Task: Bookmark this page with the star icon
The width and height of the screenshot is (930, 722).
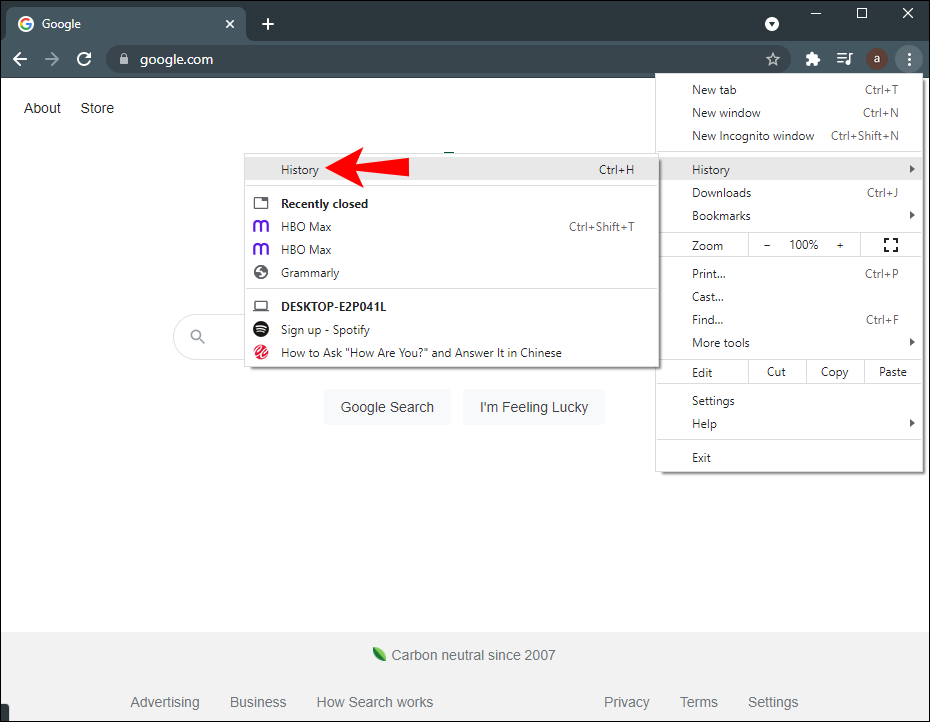Action: coord(772,59)
